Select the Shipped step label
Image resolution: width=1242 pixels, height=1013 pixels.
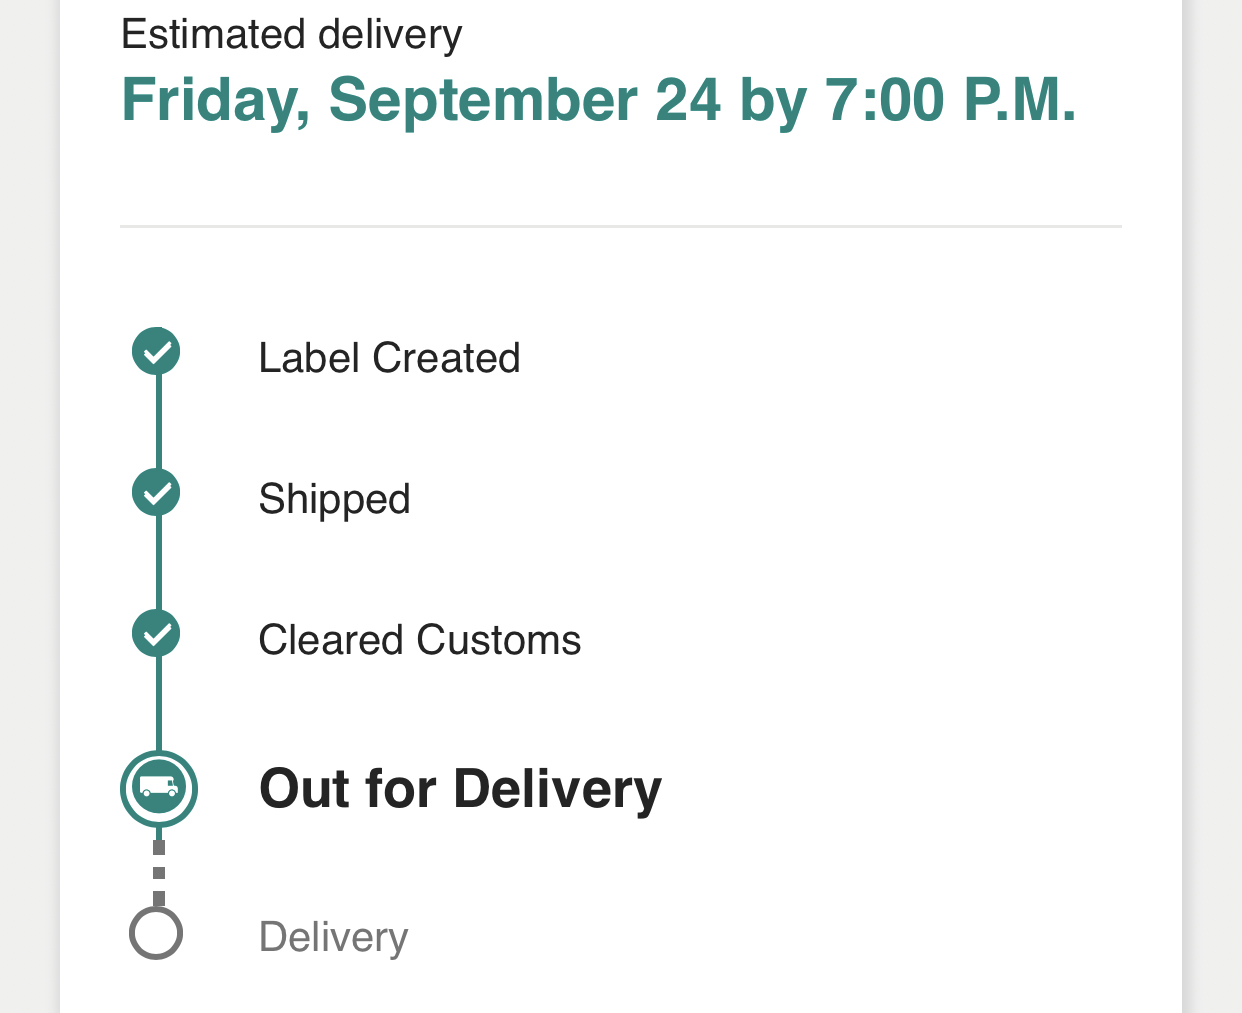(x=334, y=499)
